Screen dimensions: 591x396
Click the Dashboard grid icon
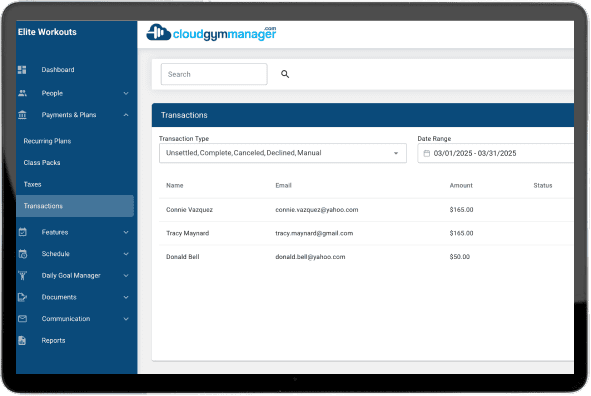[22, 70]
